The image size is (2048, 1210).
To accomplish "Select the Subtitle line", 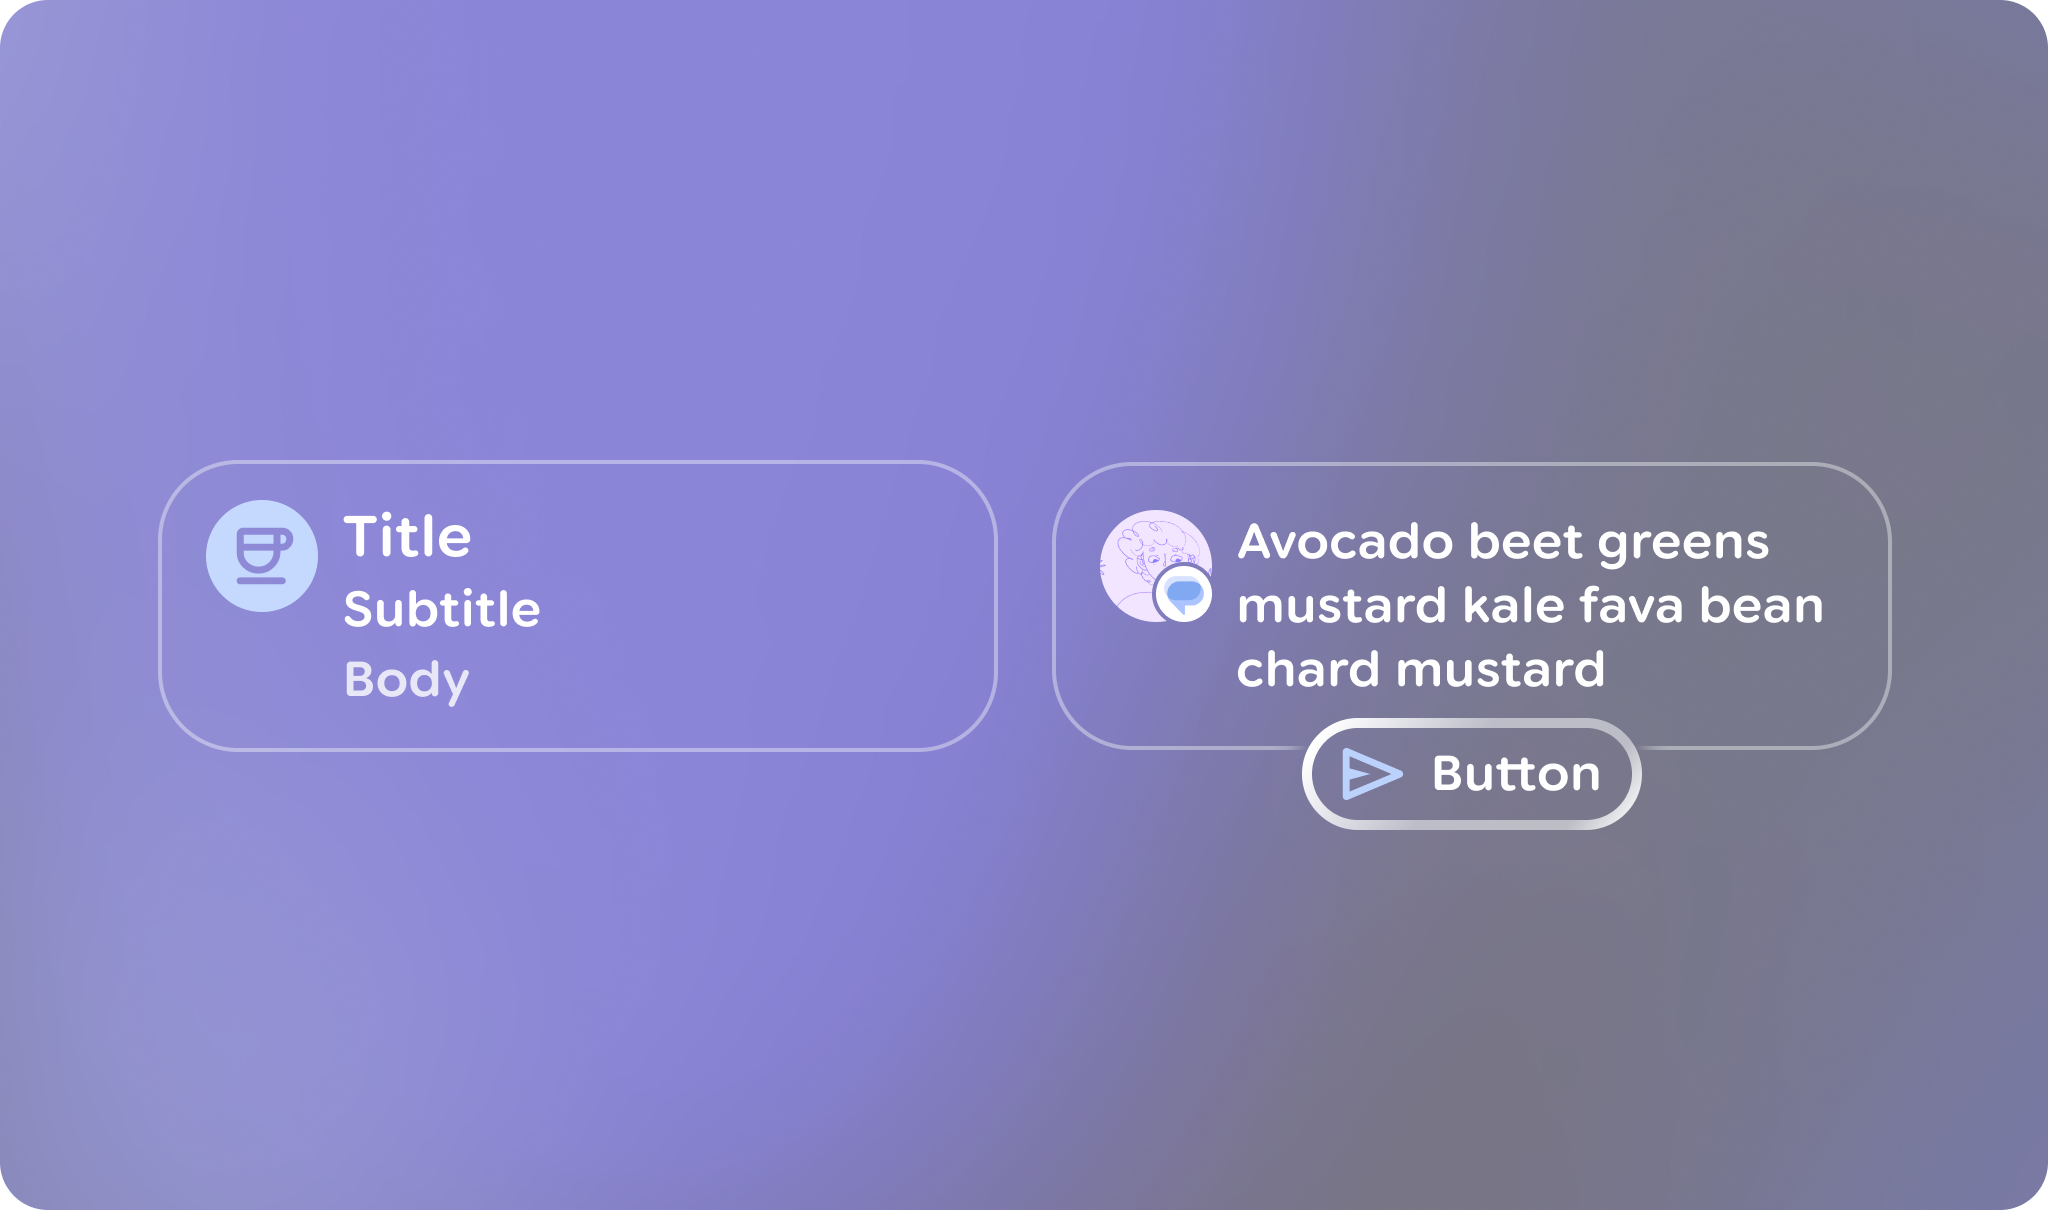I will 443,609.
